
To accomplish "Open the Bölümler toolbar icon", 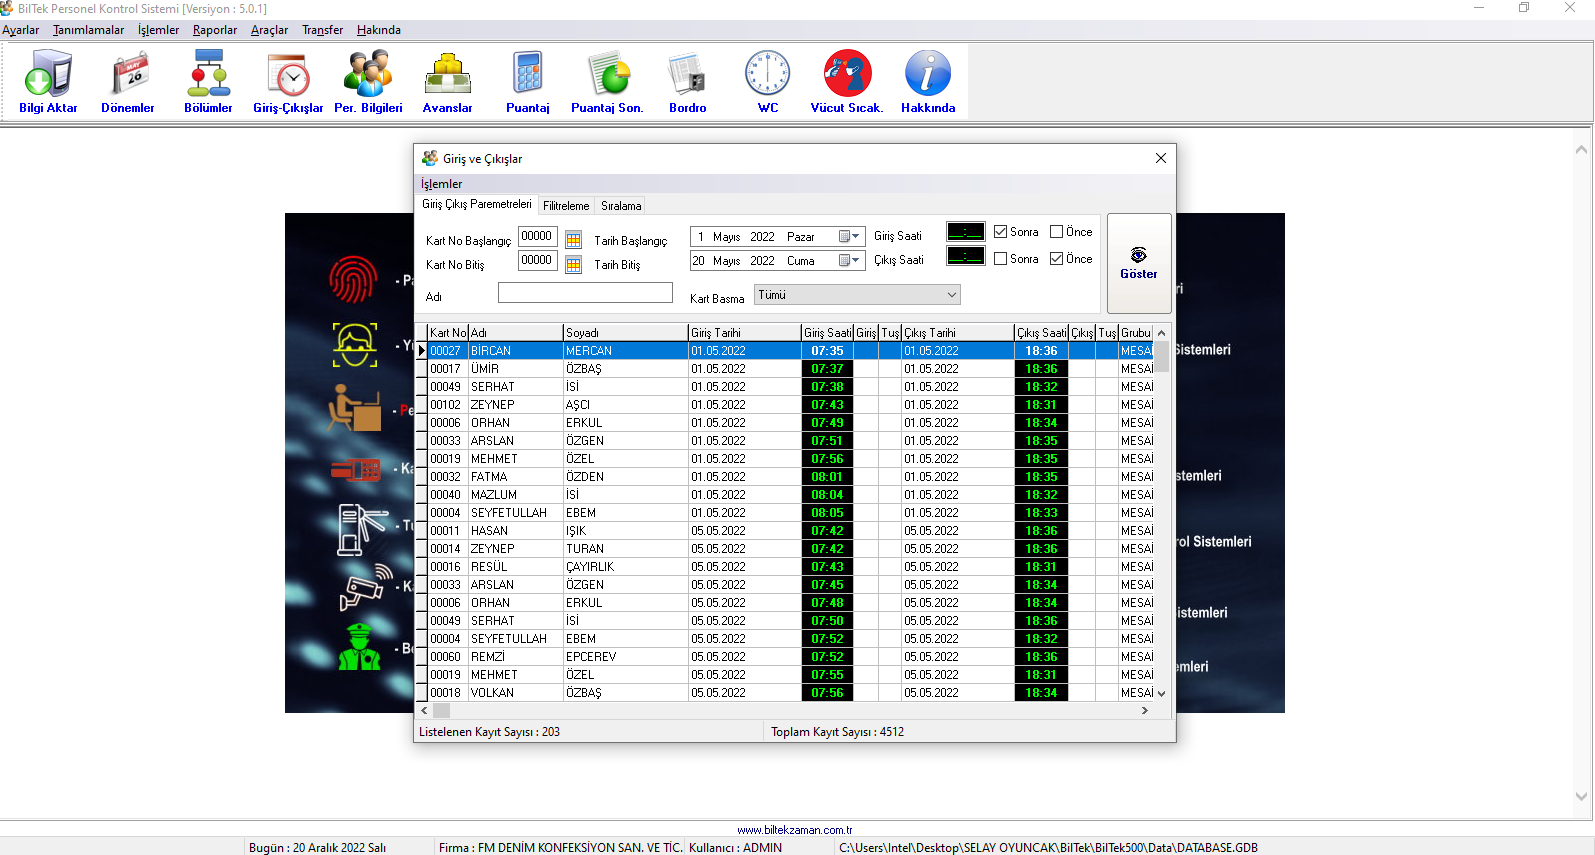I will pos(208,82).
